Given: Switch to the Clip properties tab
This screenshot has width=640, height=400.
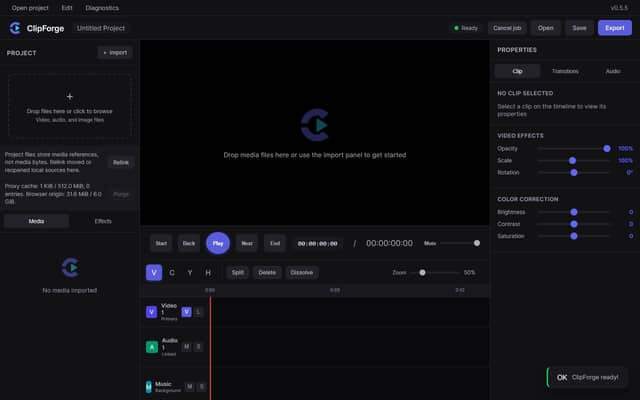Looking at the screenshot, I should coord(517,71).
